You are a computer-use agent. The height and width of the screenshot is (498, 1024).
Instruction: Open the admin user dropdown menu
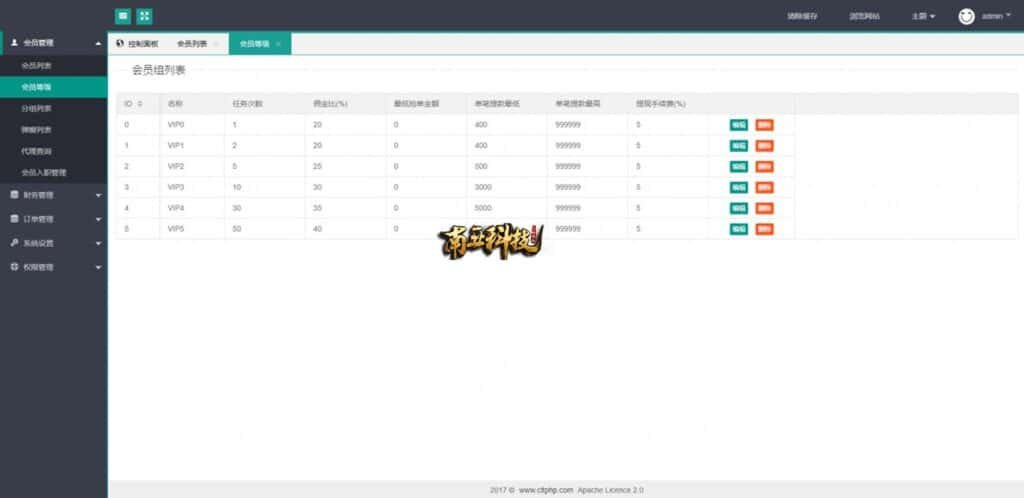[997, 16]
